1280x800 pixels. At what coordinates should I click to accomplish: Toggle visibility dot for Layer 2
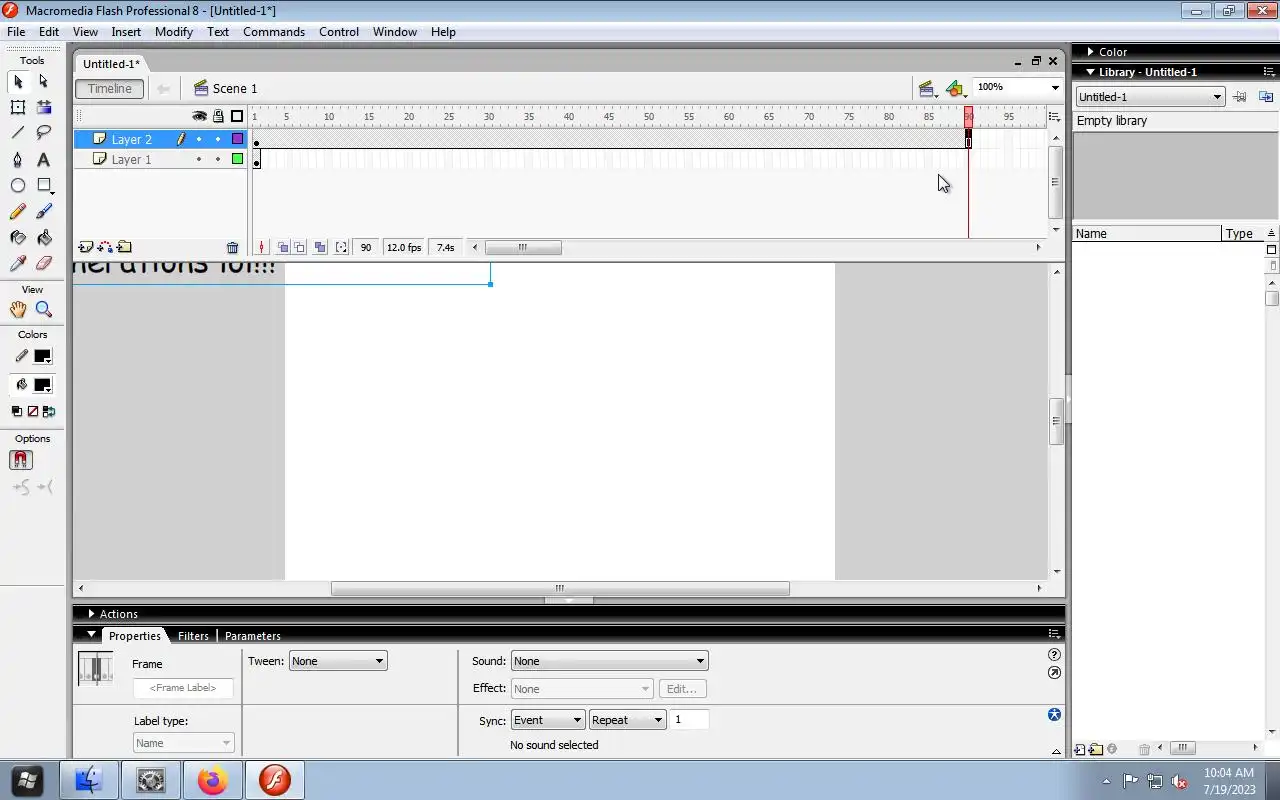[x=199, y=140]
